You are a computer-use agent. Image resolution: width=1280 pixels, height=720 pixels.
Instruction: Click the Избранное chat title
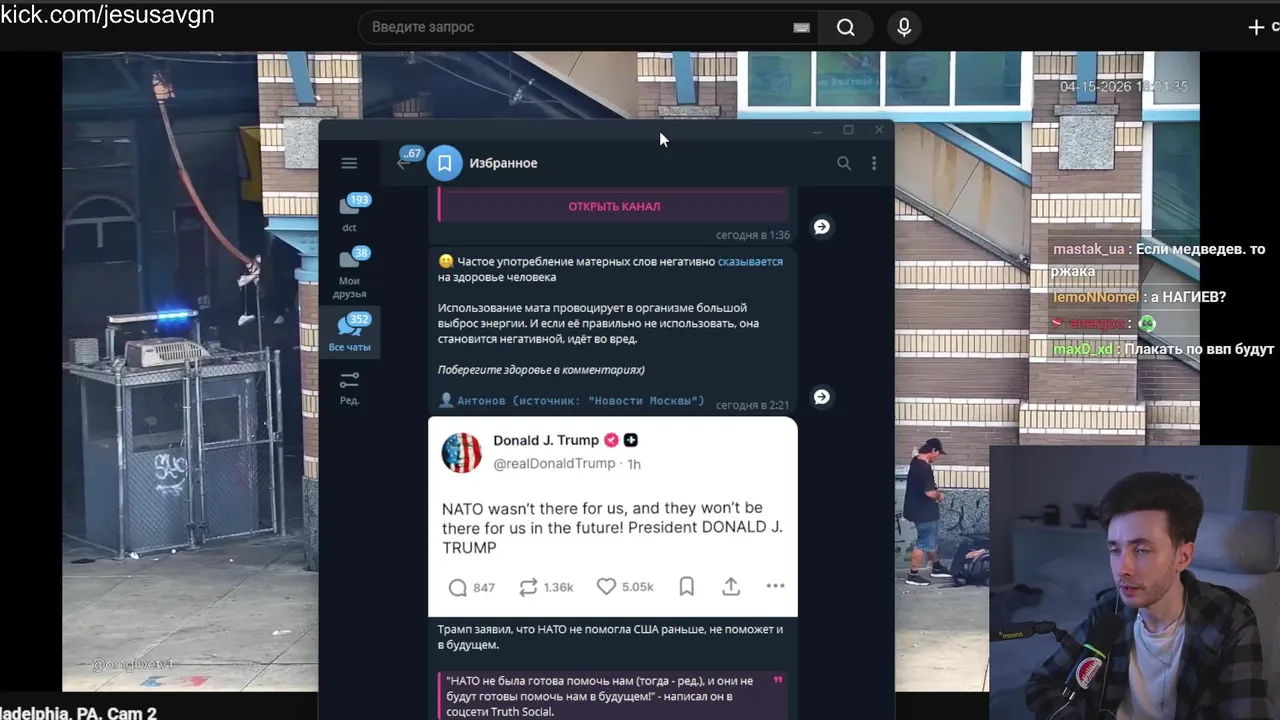coord(503,163)
